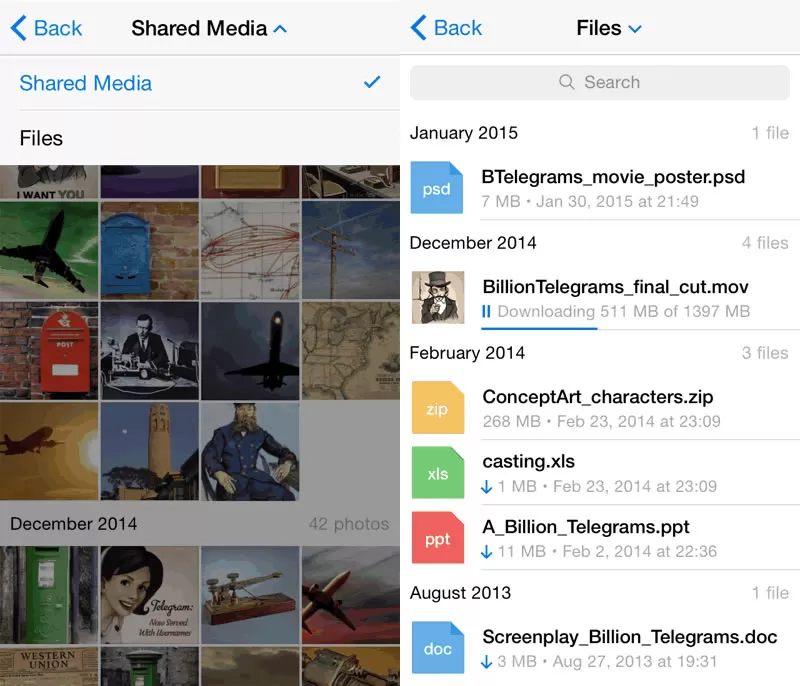Tap A_Billion_Telegrams.ppt file name
Viewport: 800px width, 686px height.
(586, 527)
